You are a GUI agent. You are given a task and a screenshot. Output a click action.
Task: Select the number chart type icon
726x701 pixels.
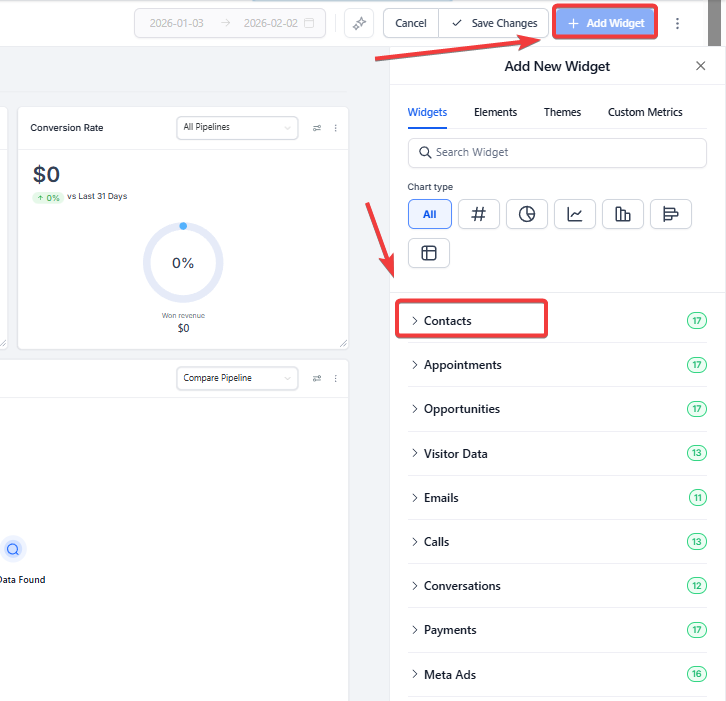tap(479, 214)
